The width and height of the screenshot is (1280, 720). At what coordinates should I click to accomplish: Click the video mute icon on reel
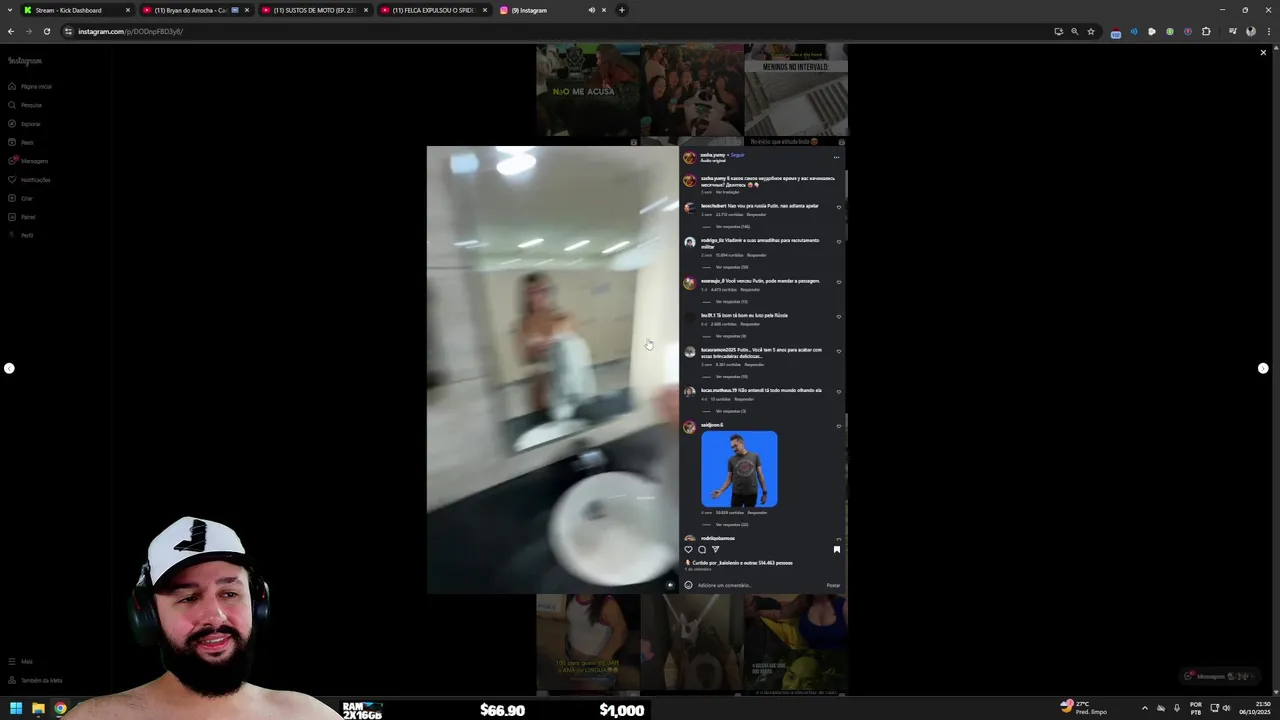670,585
